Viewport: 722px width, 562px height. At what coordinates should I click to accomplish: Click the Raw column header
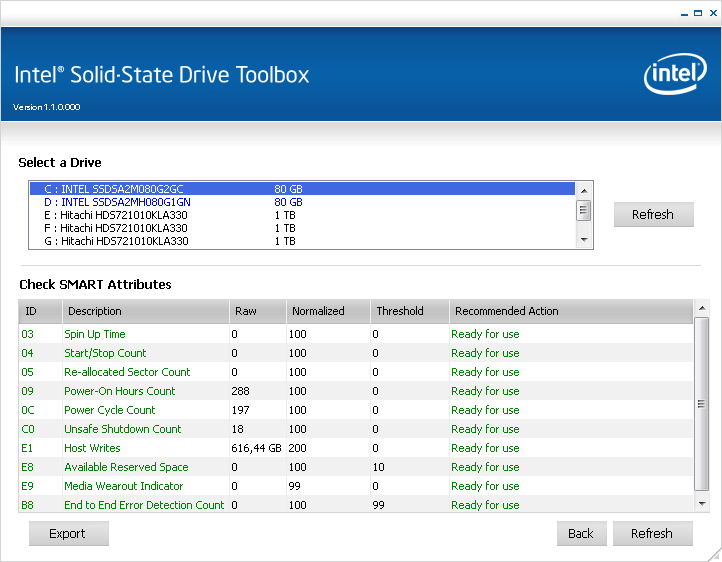click(x=257, y=311)
